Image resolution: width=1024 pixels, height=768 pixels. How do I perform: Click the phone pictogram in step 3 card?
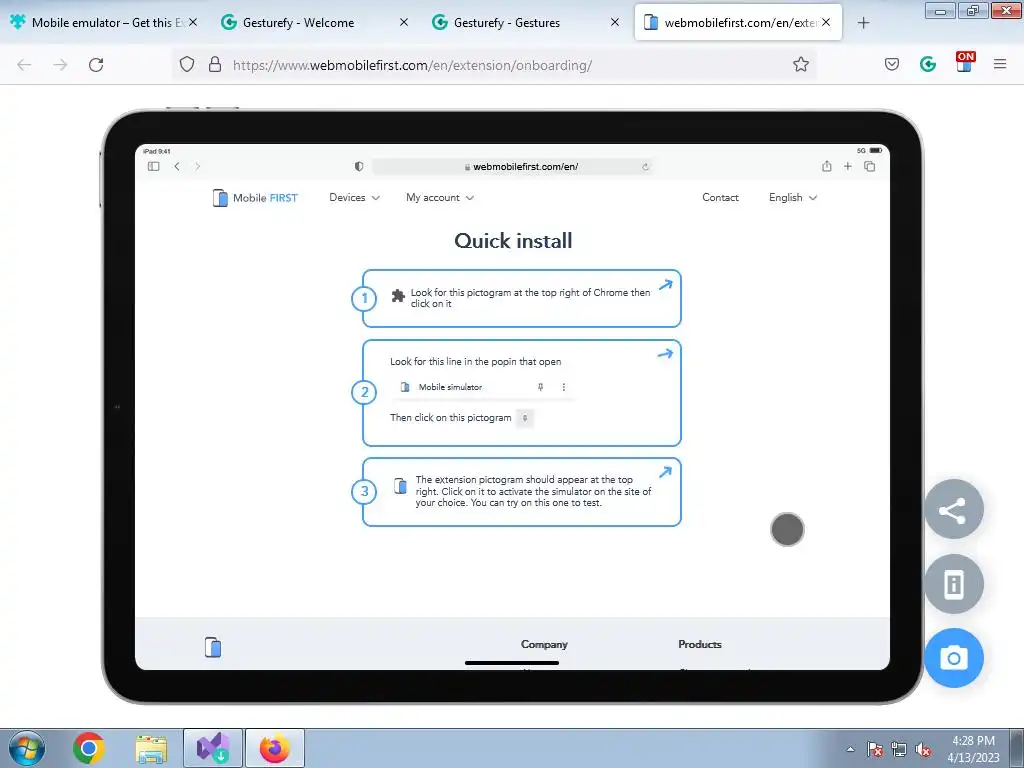coord(401,486)
